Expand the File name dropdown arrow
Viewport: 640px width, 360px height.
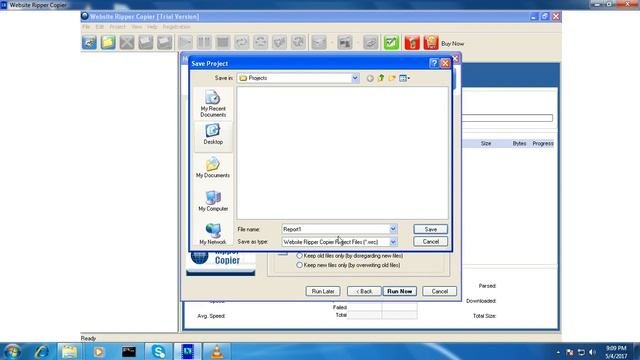click(393, 229)
